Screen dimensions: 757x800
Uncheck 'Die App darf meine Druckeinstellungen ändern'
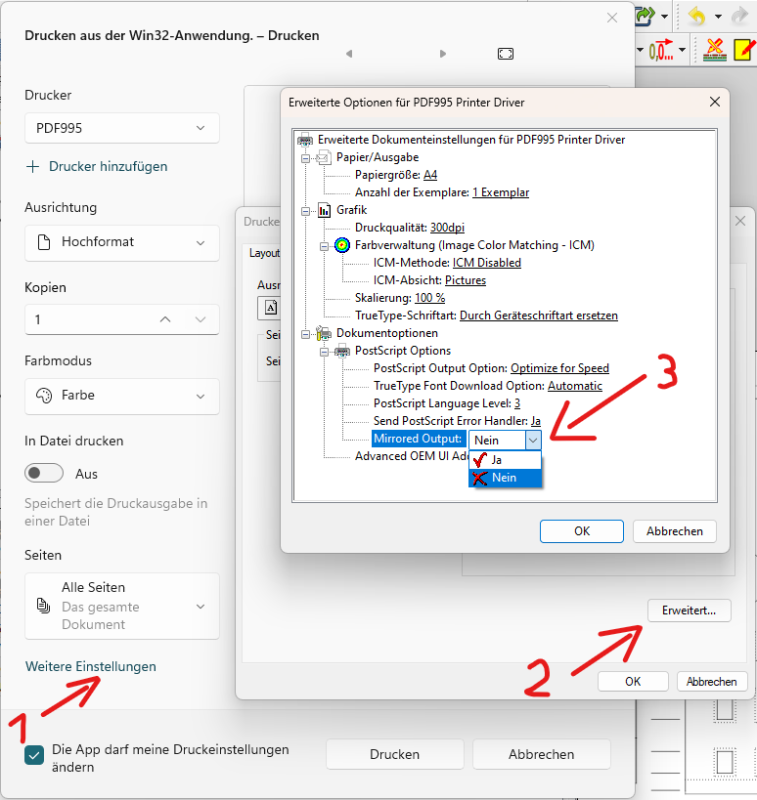(35, 756)
